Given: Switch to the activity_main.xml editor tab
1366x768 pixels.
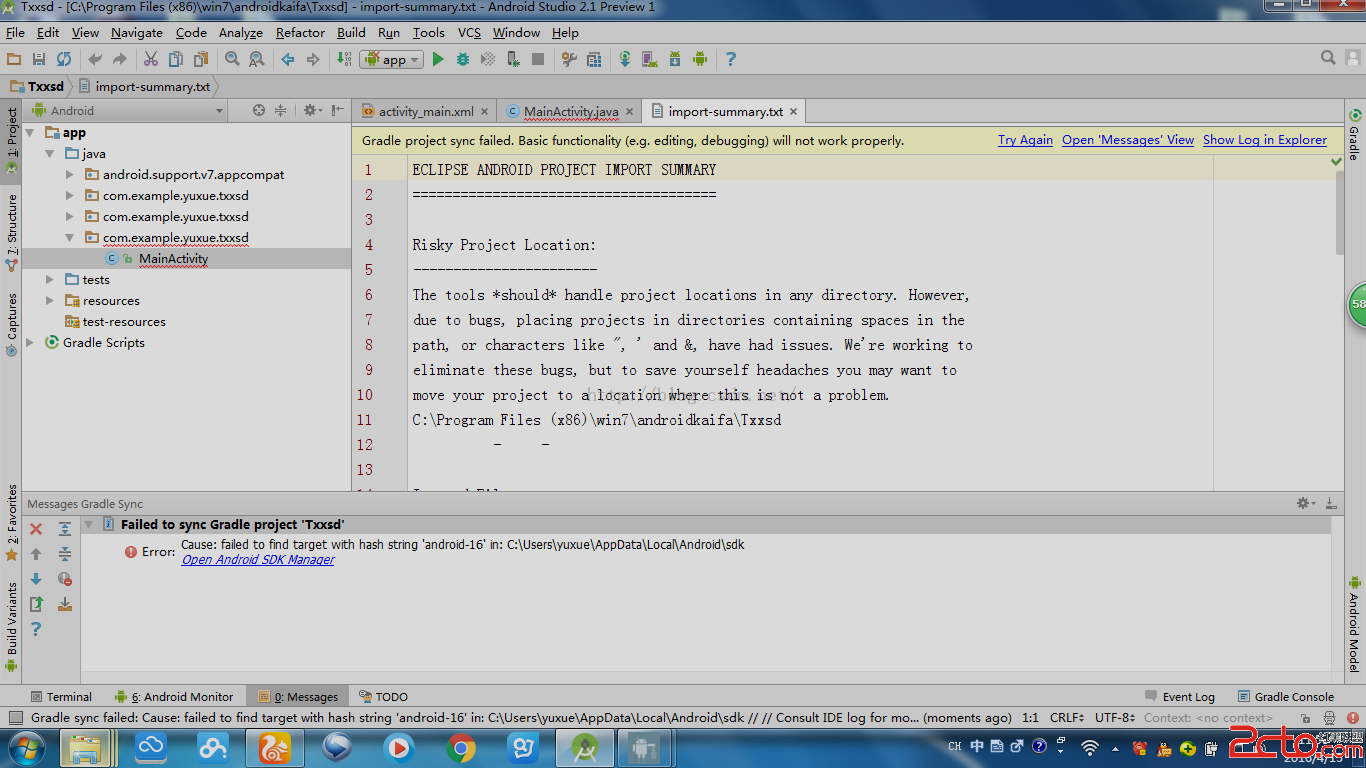Looking at the screenshot, I should pos(427,112).
